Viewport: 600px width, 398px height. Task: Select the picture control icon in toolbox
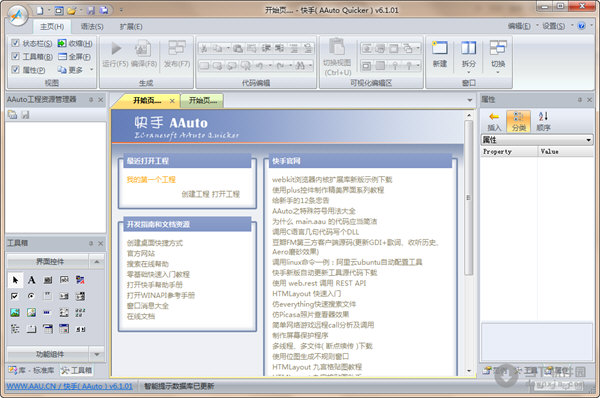click(x=15, y=313)
